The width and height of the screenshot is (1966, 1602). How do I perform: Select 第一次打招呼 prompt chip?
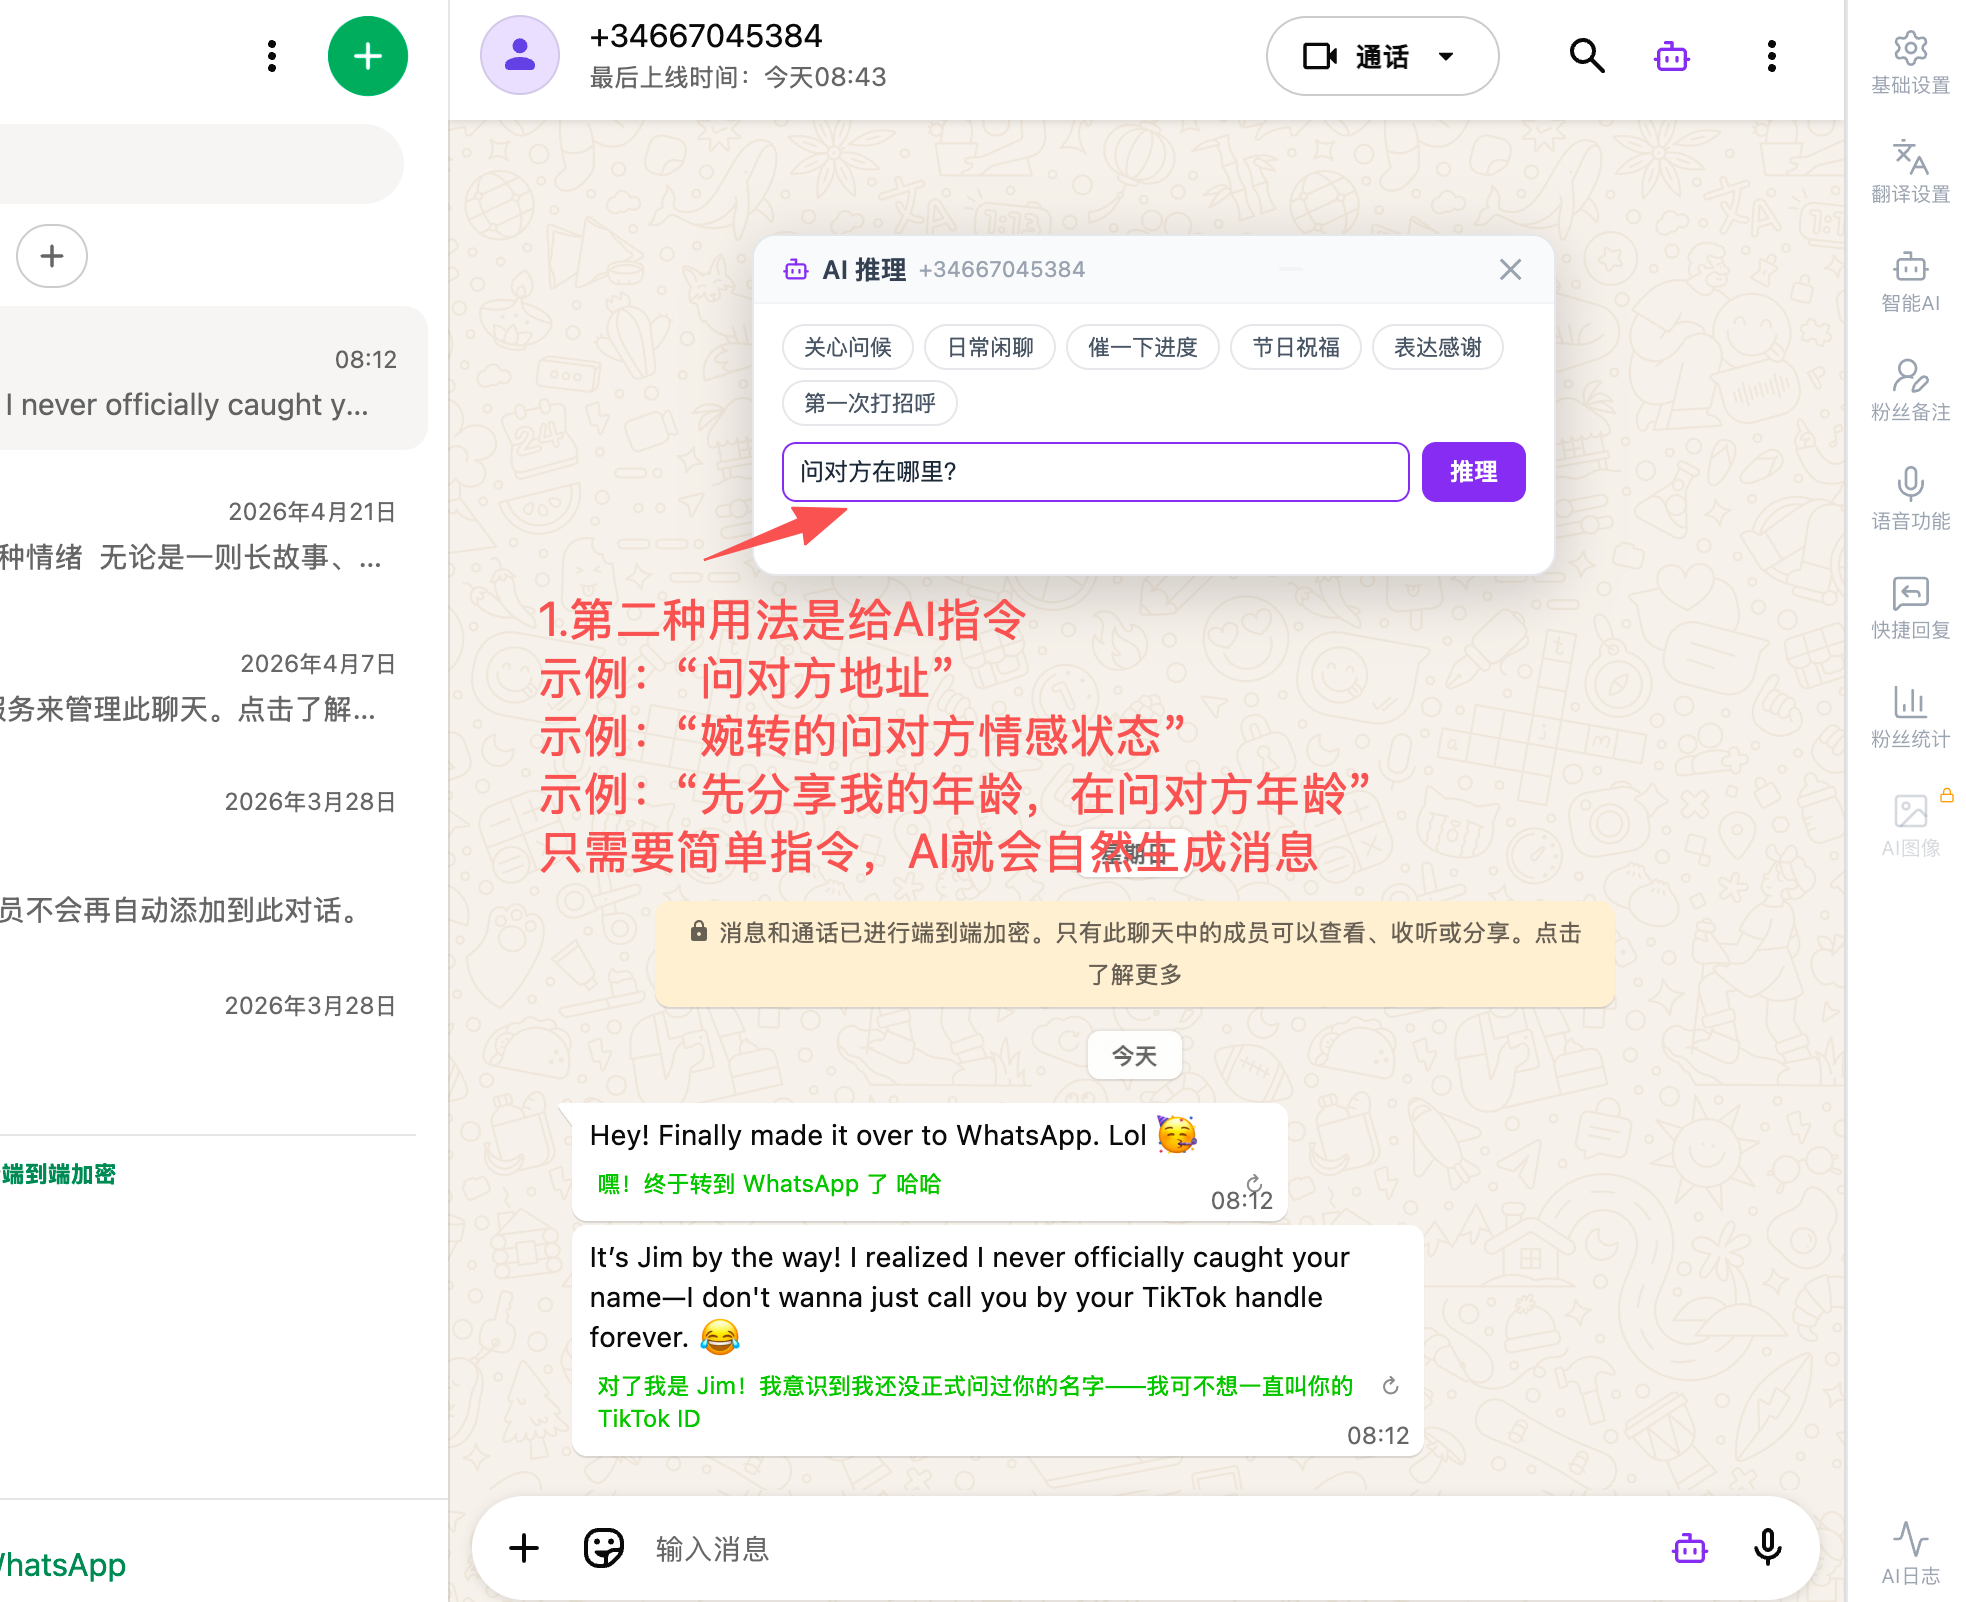(870, 403)
